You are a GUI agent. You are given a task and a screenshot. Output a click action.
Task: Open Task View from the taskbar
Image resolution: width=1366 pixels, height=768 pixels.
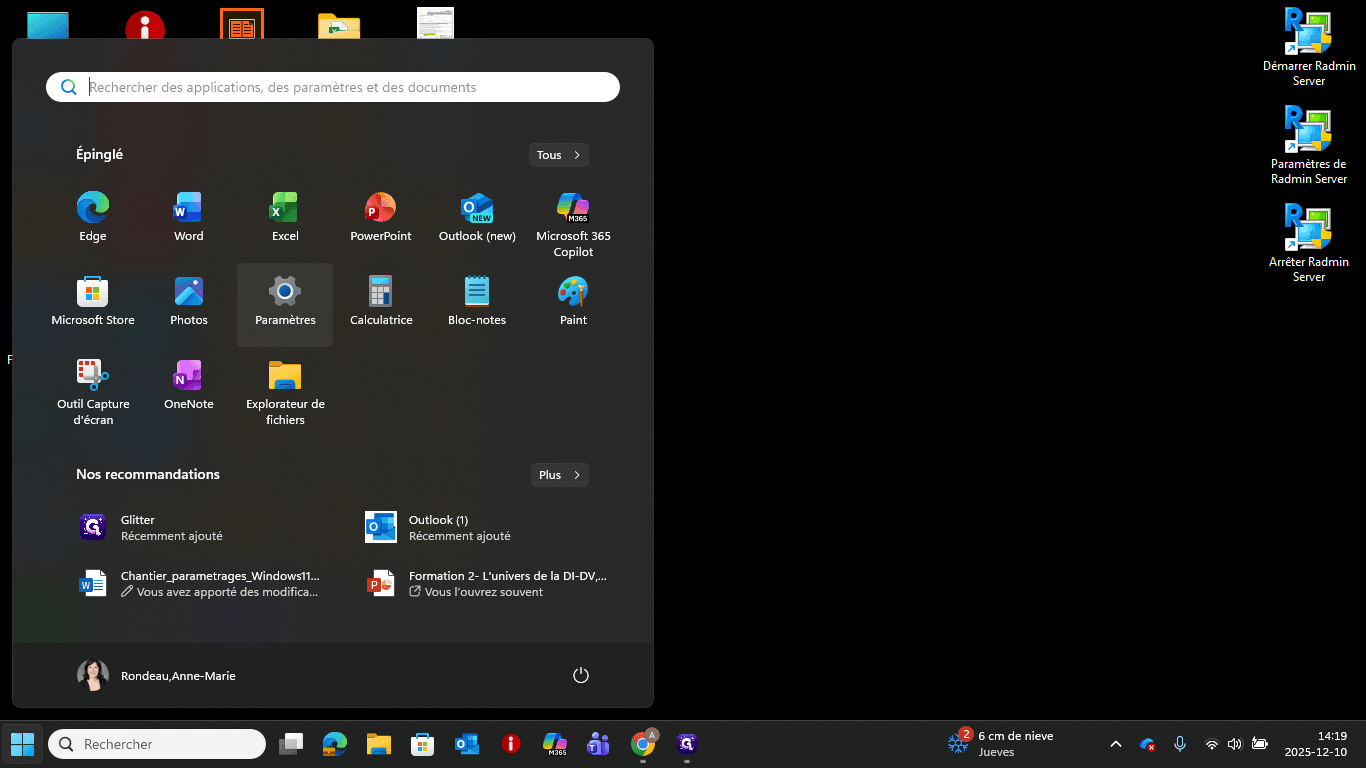point(291,744)
